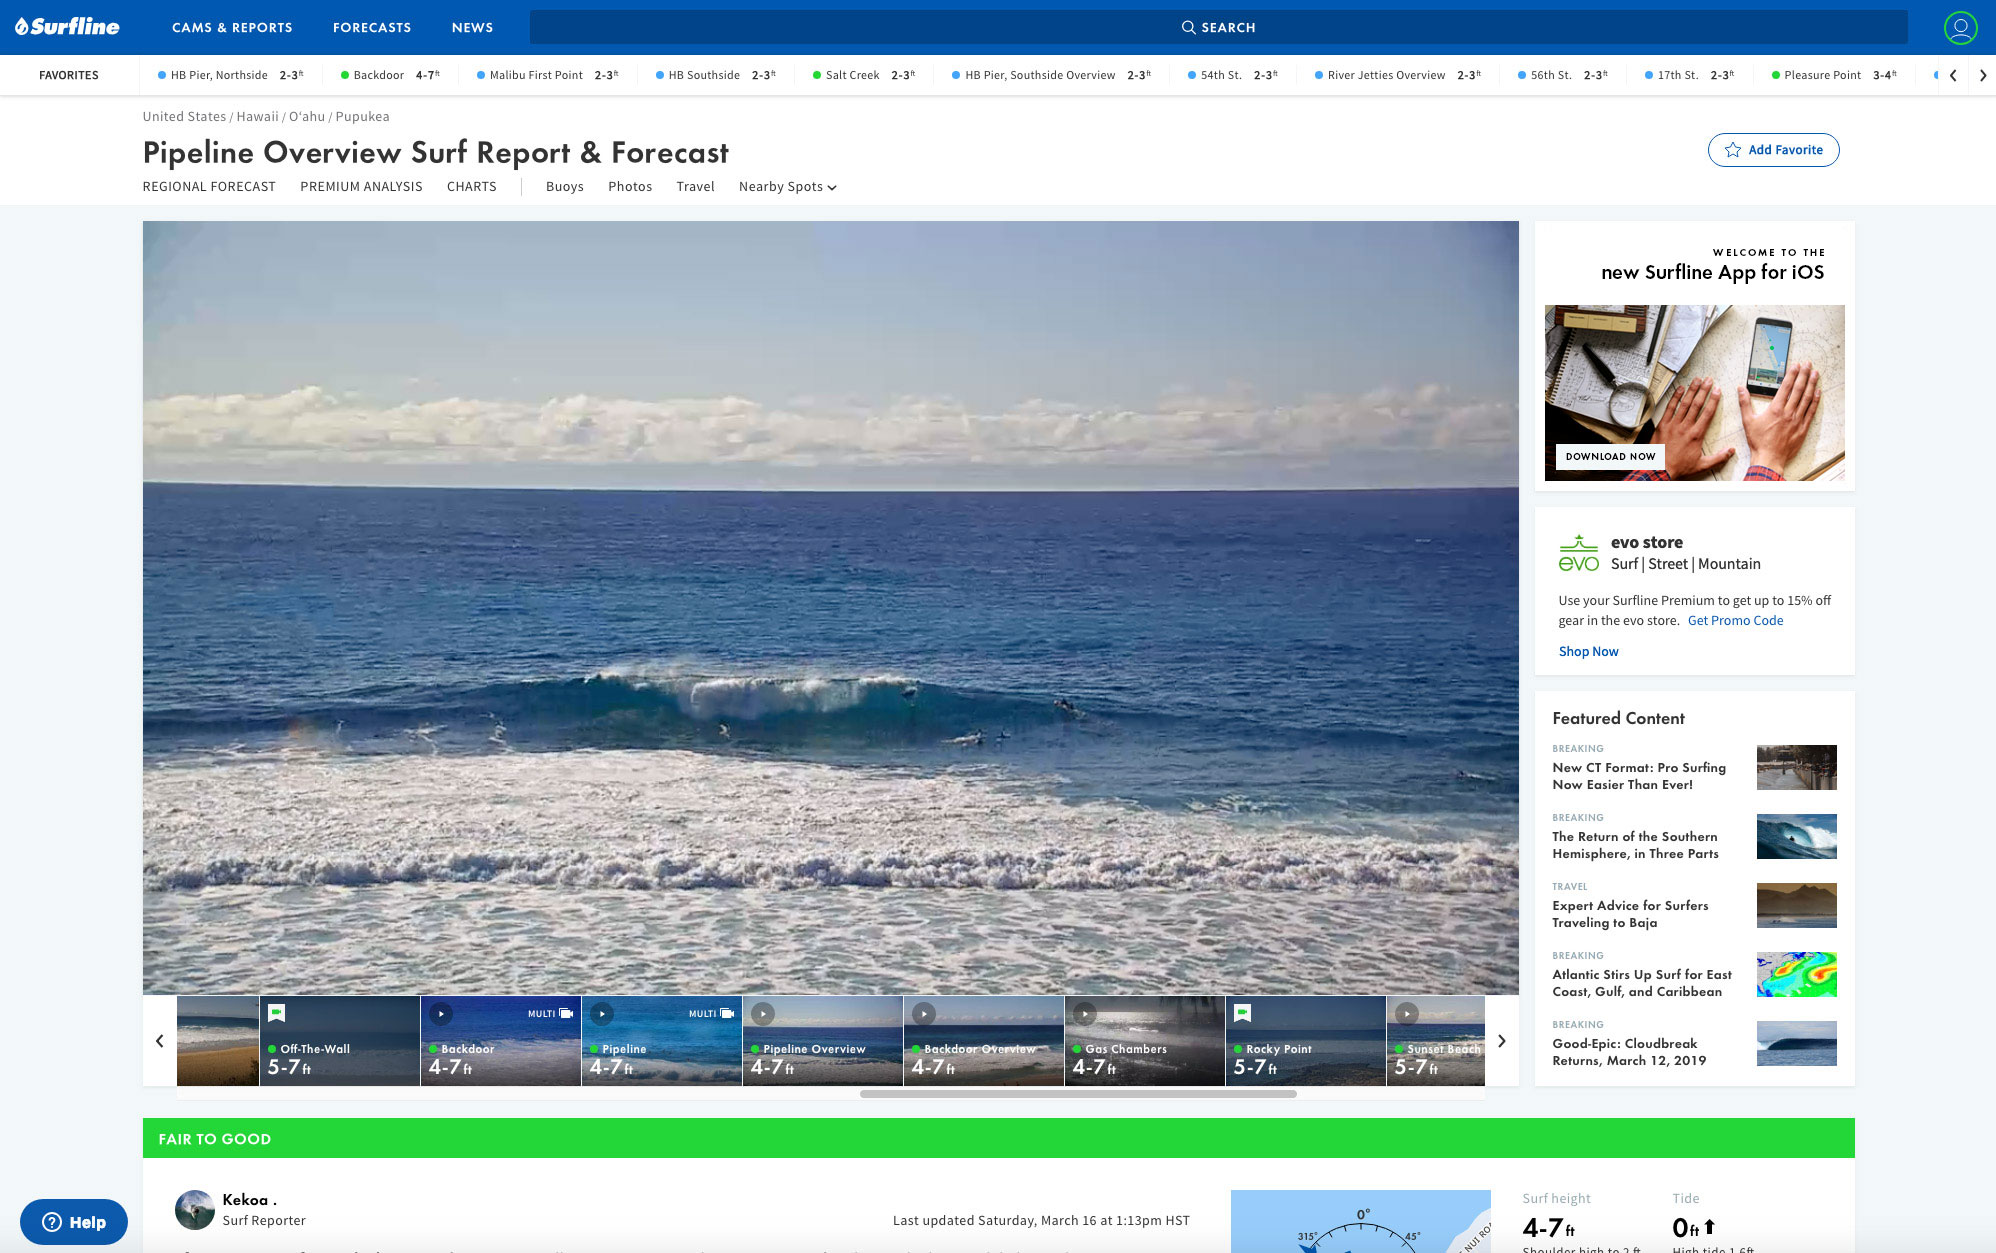Click the Download Now button
Viewport: 1996px width, 1253px height.
click(1610, 456)
